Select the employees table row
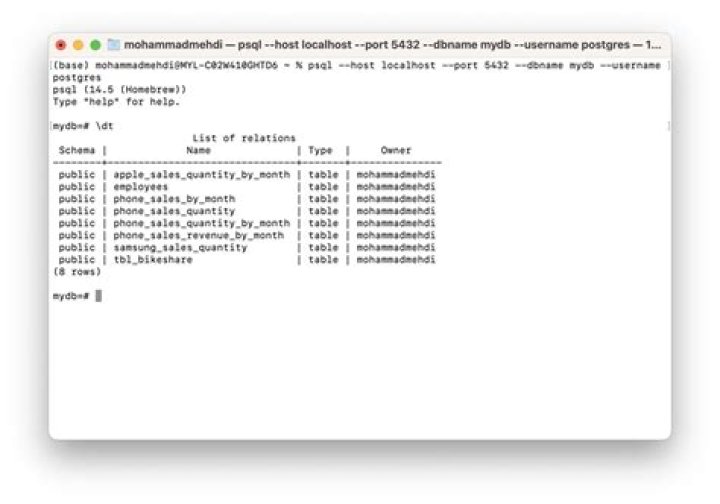Viewport: 720px width, 504px height. tap(141, 187)
